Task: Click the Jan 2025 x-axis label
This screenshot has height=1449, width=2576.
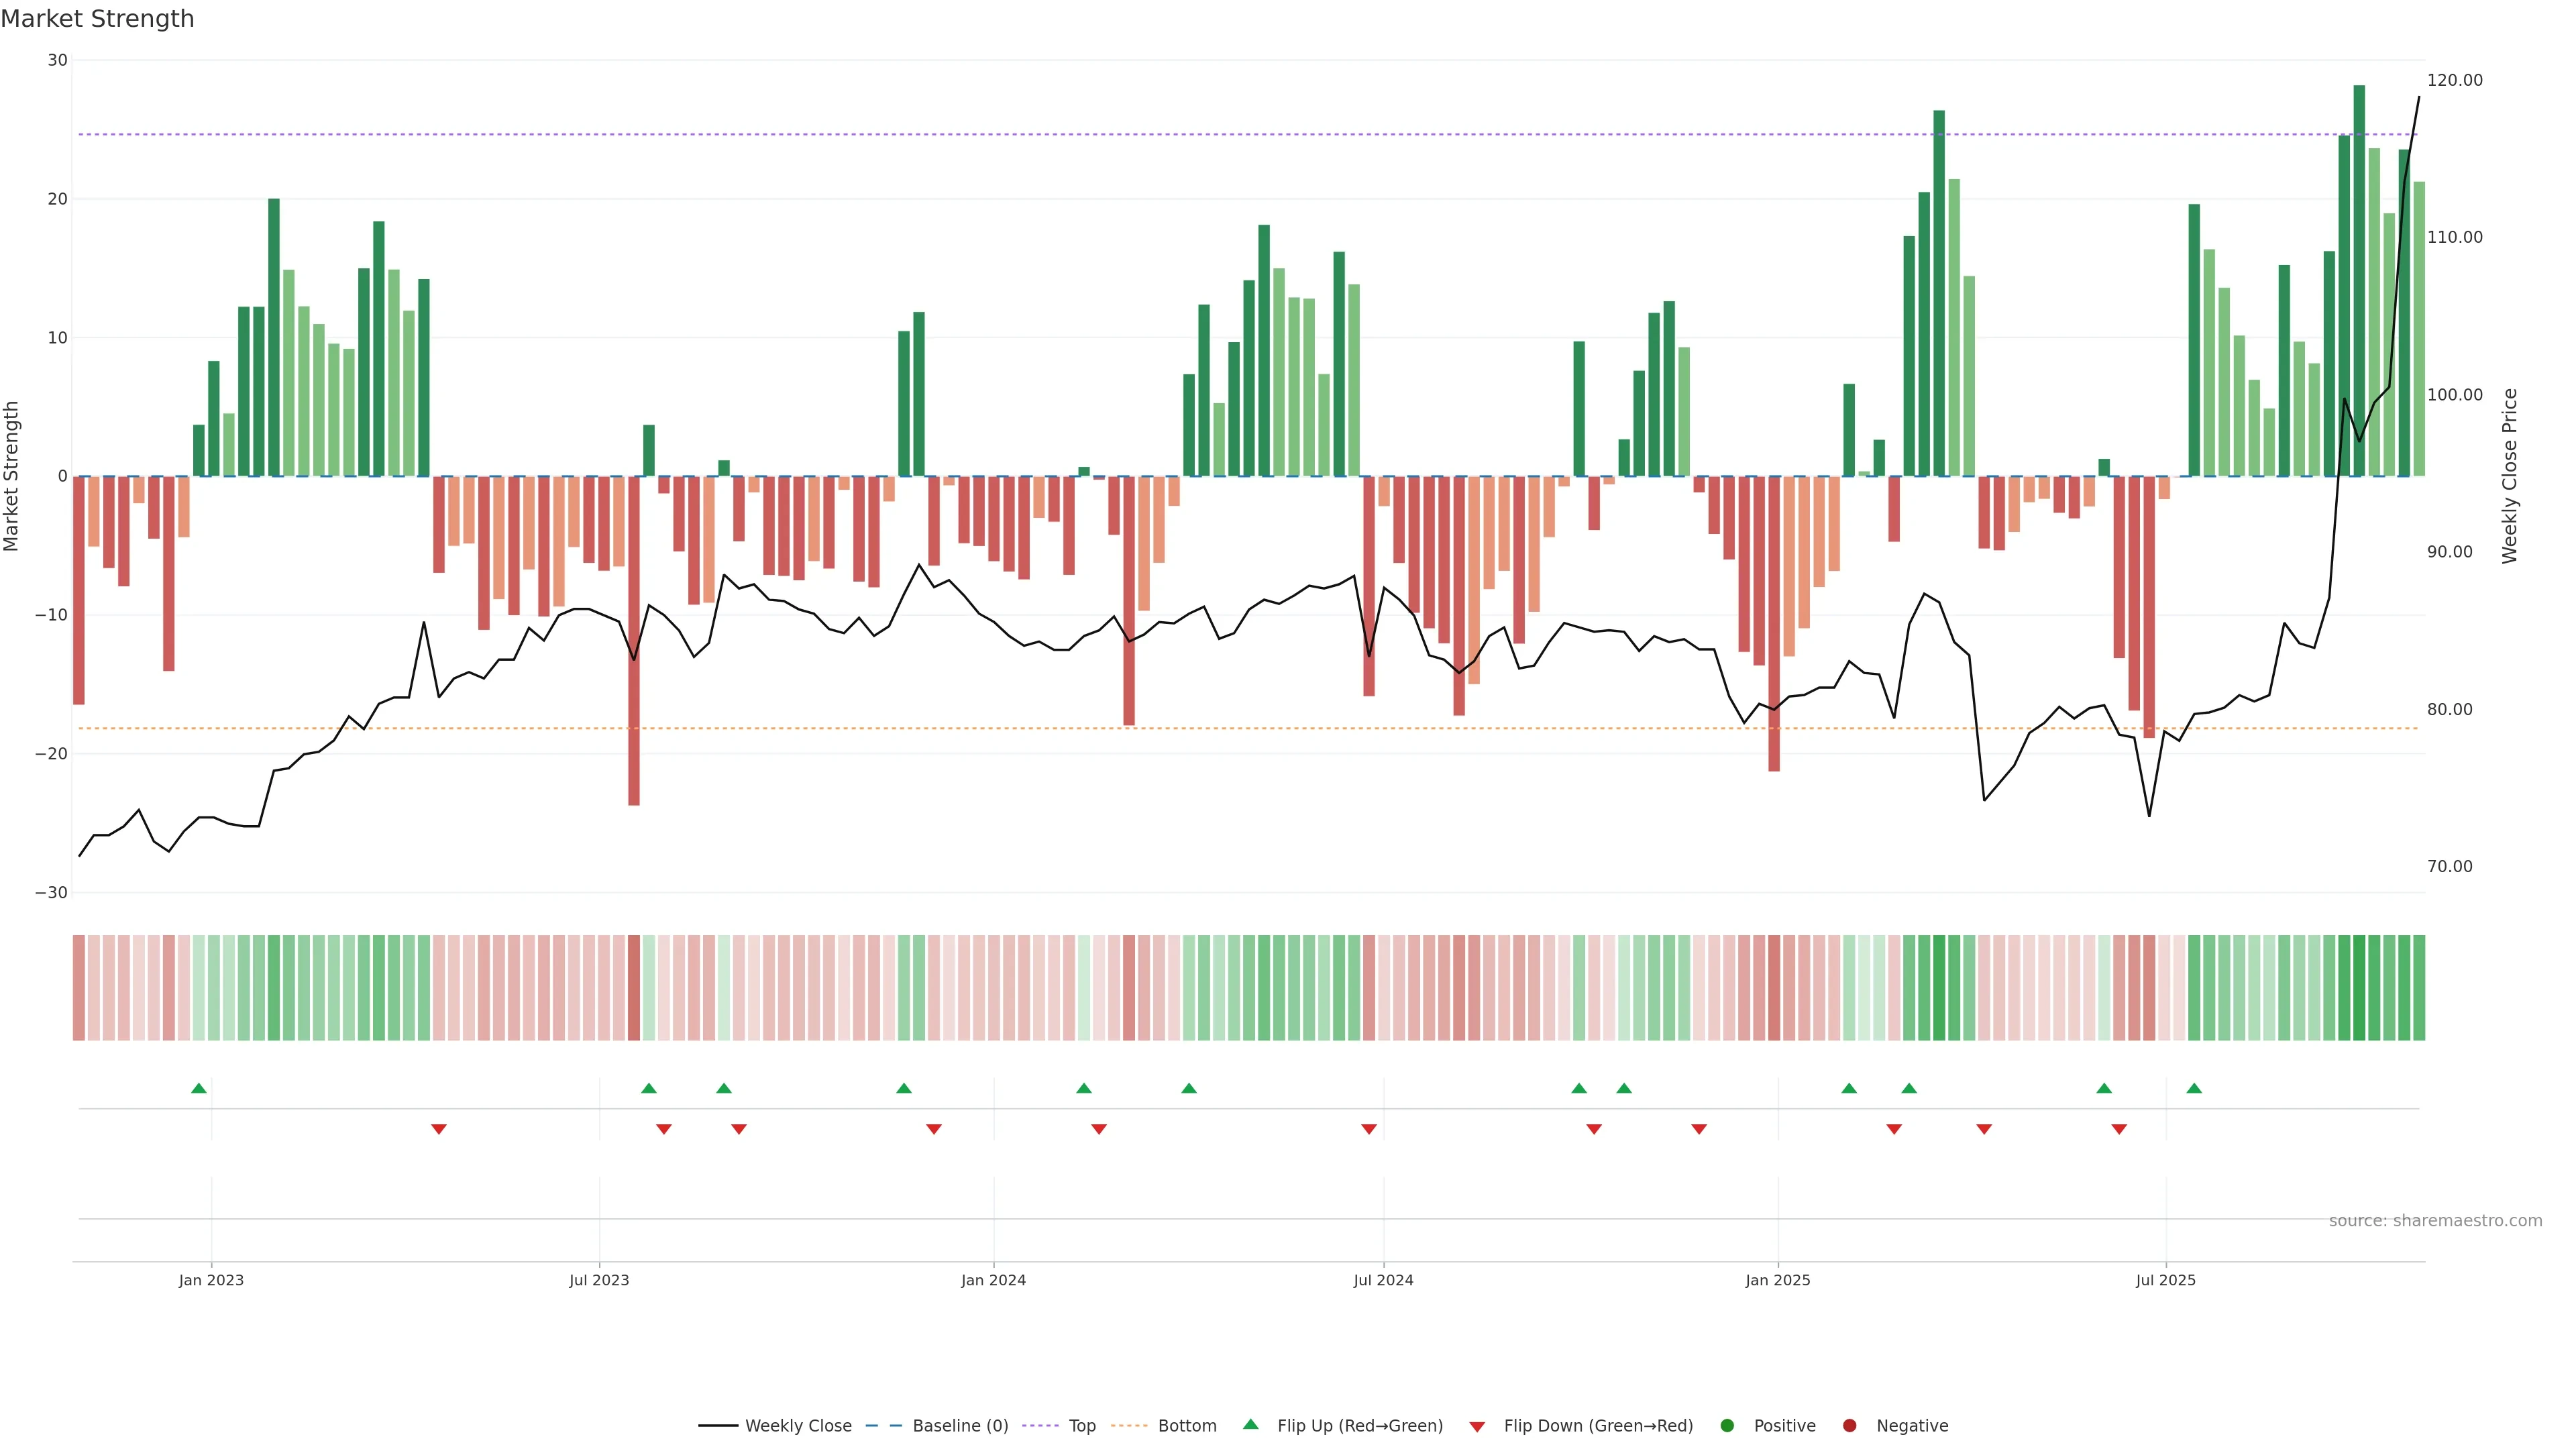Action: (1778, 1280)
